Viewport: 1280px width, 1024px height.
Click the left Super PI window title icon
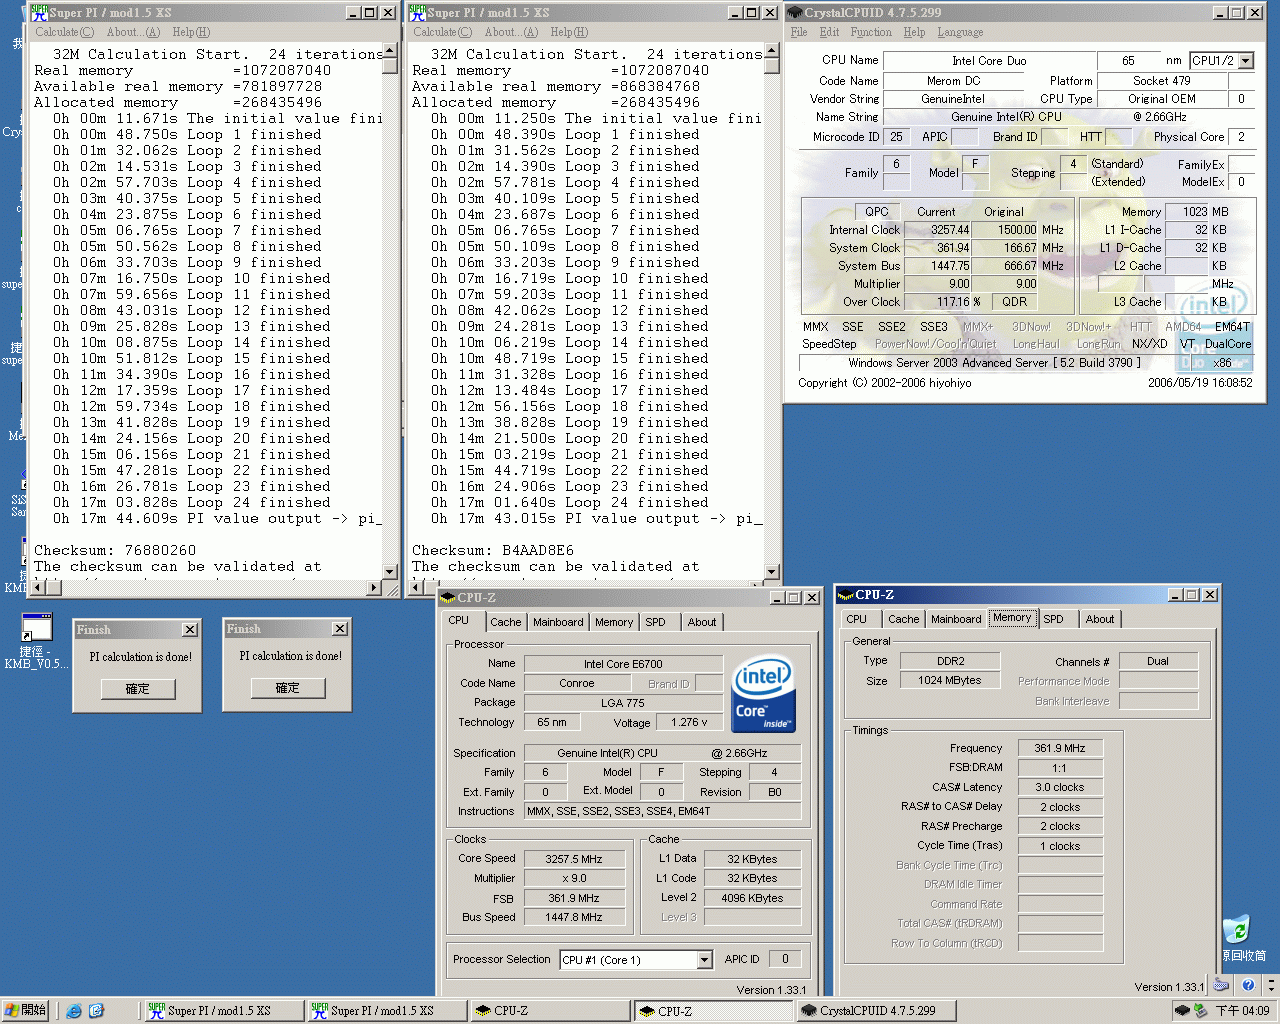click(39, 12)
